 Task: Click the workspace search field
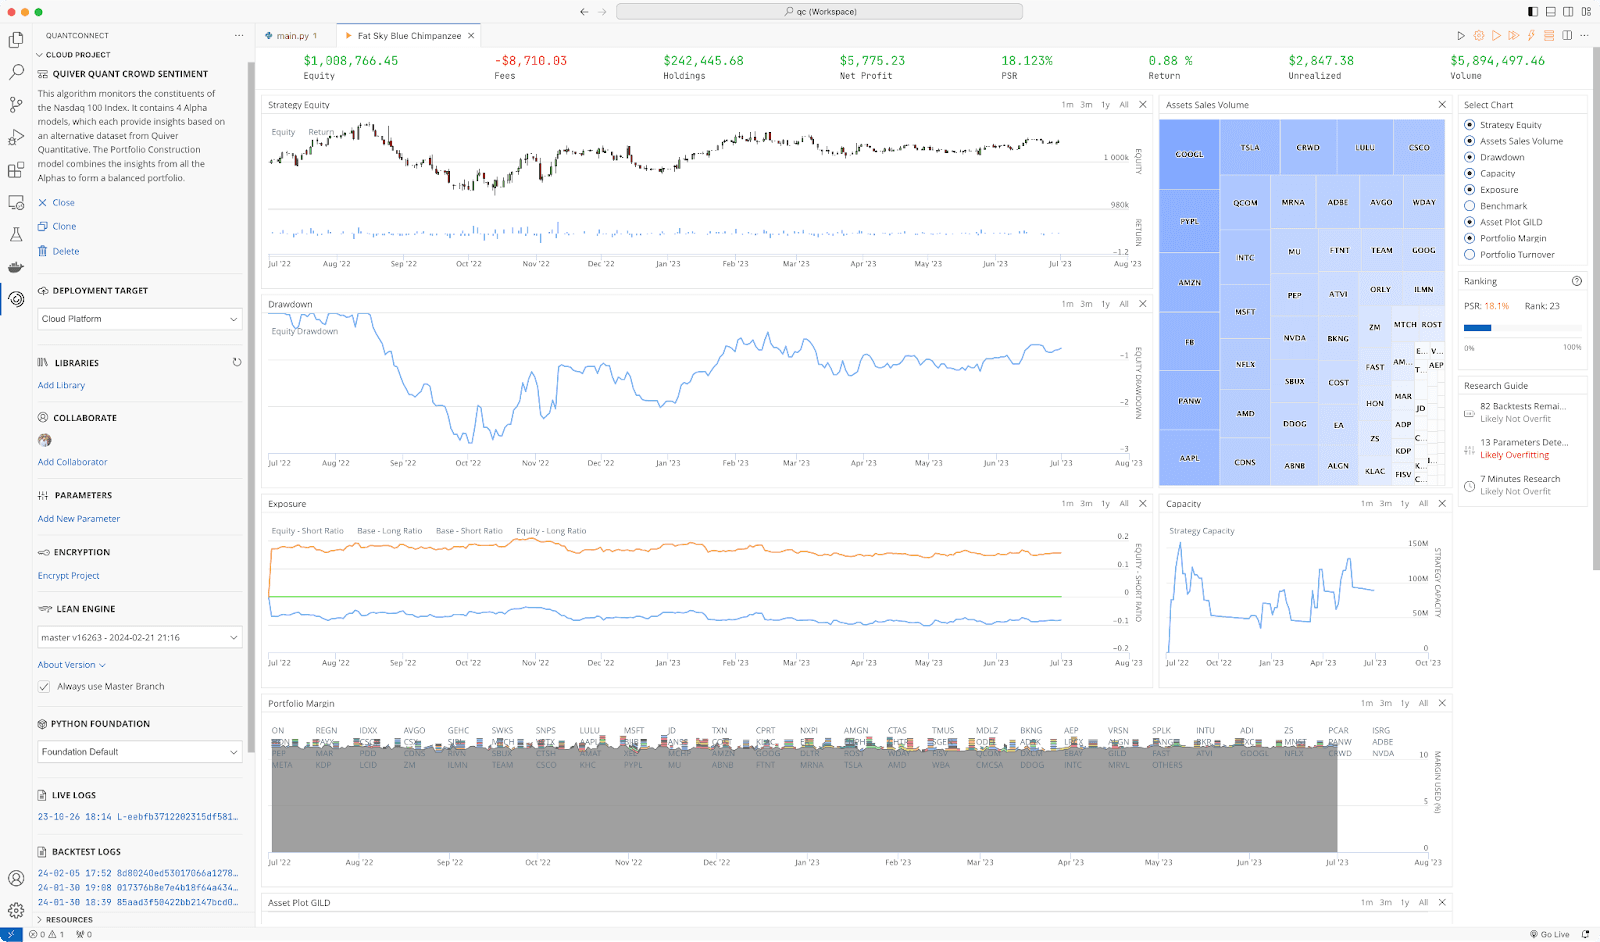pyautogui.click(x=819, y=12)
